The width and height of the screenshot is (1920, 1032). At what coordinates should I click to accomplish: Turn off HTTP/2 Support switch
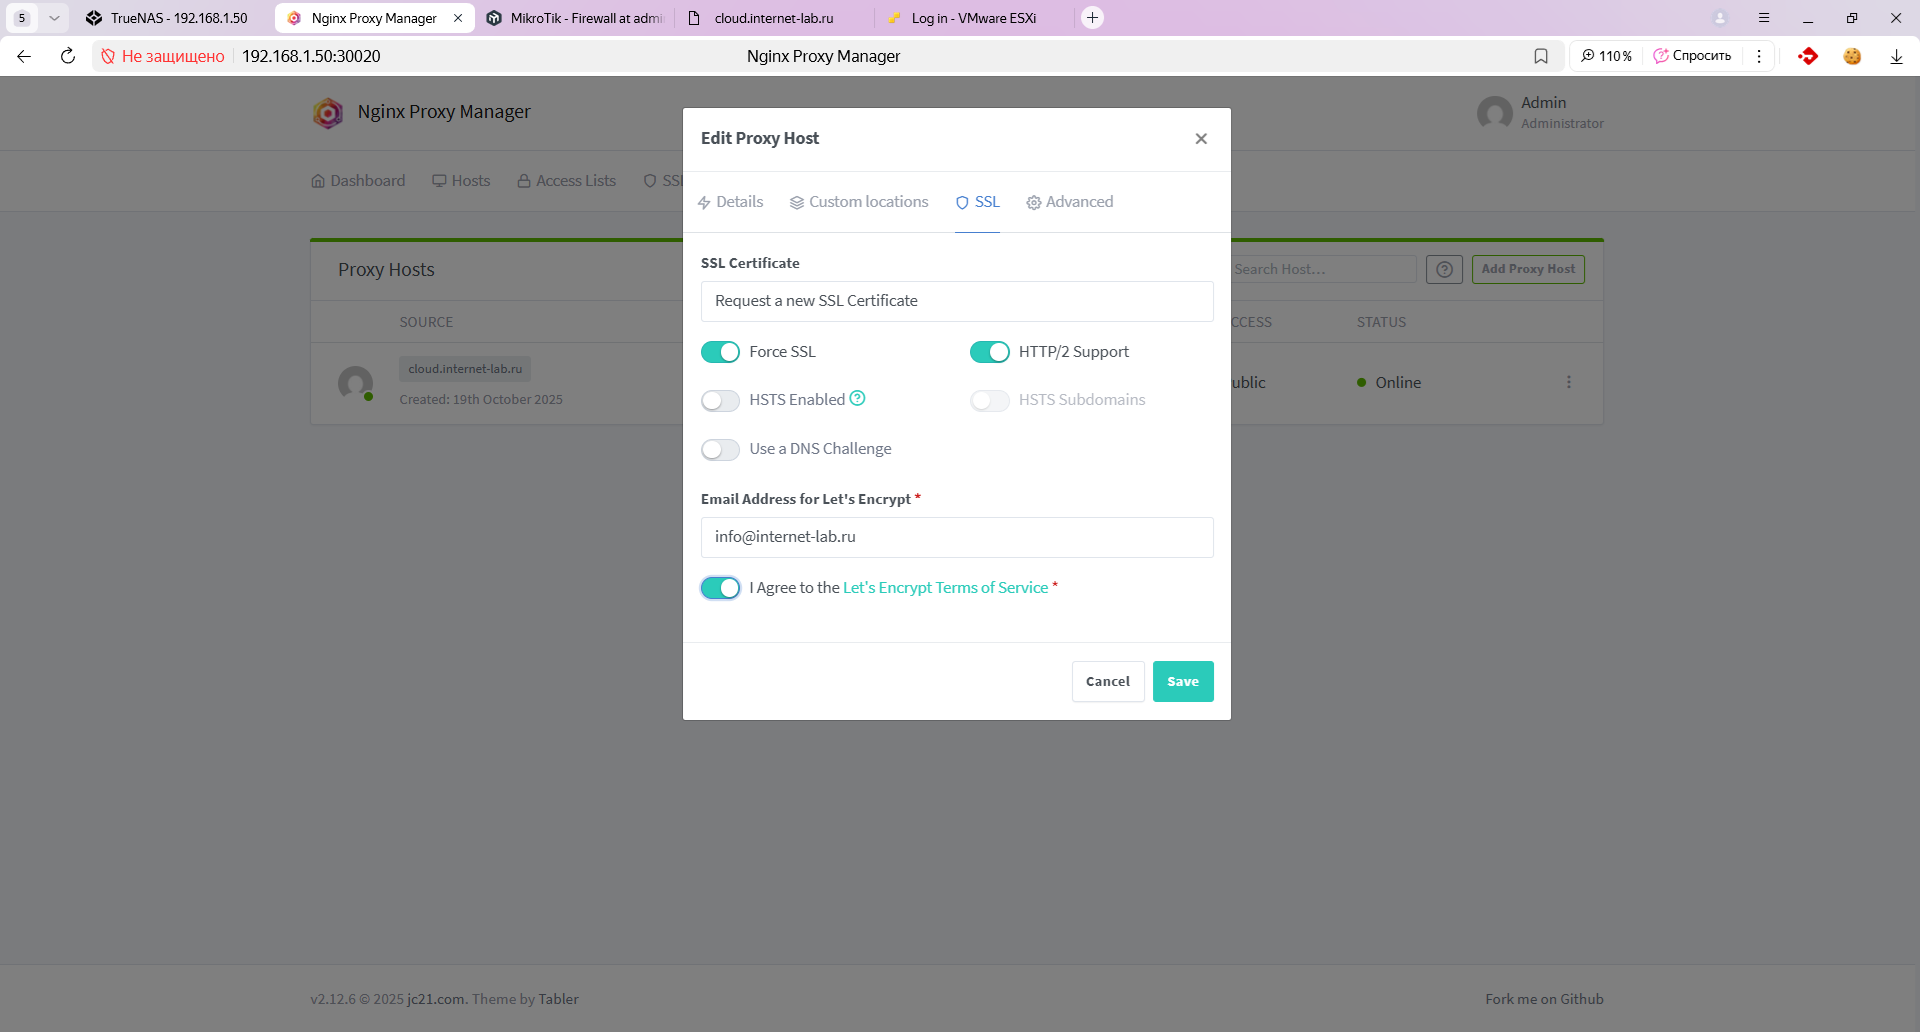click(x=989, y=352)
